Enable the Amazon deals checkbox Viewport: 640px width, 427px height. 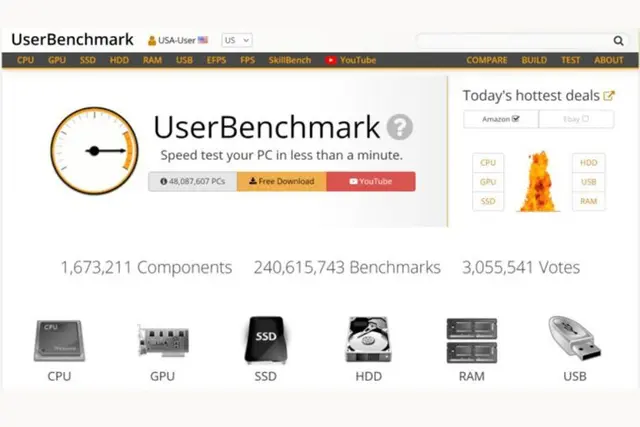pos(516,119)
